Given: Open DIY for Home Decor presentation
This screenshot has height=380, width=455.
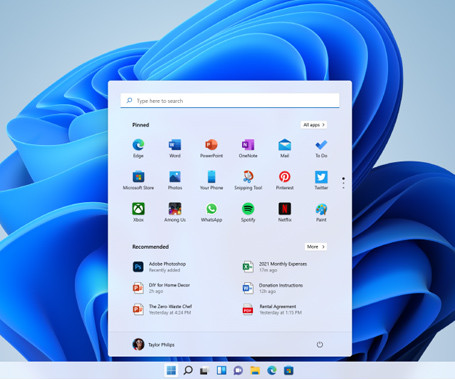Looking at the screenshot, I should tap(161, 288).
